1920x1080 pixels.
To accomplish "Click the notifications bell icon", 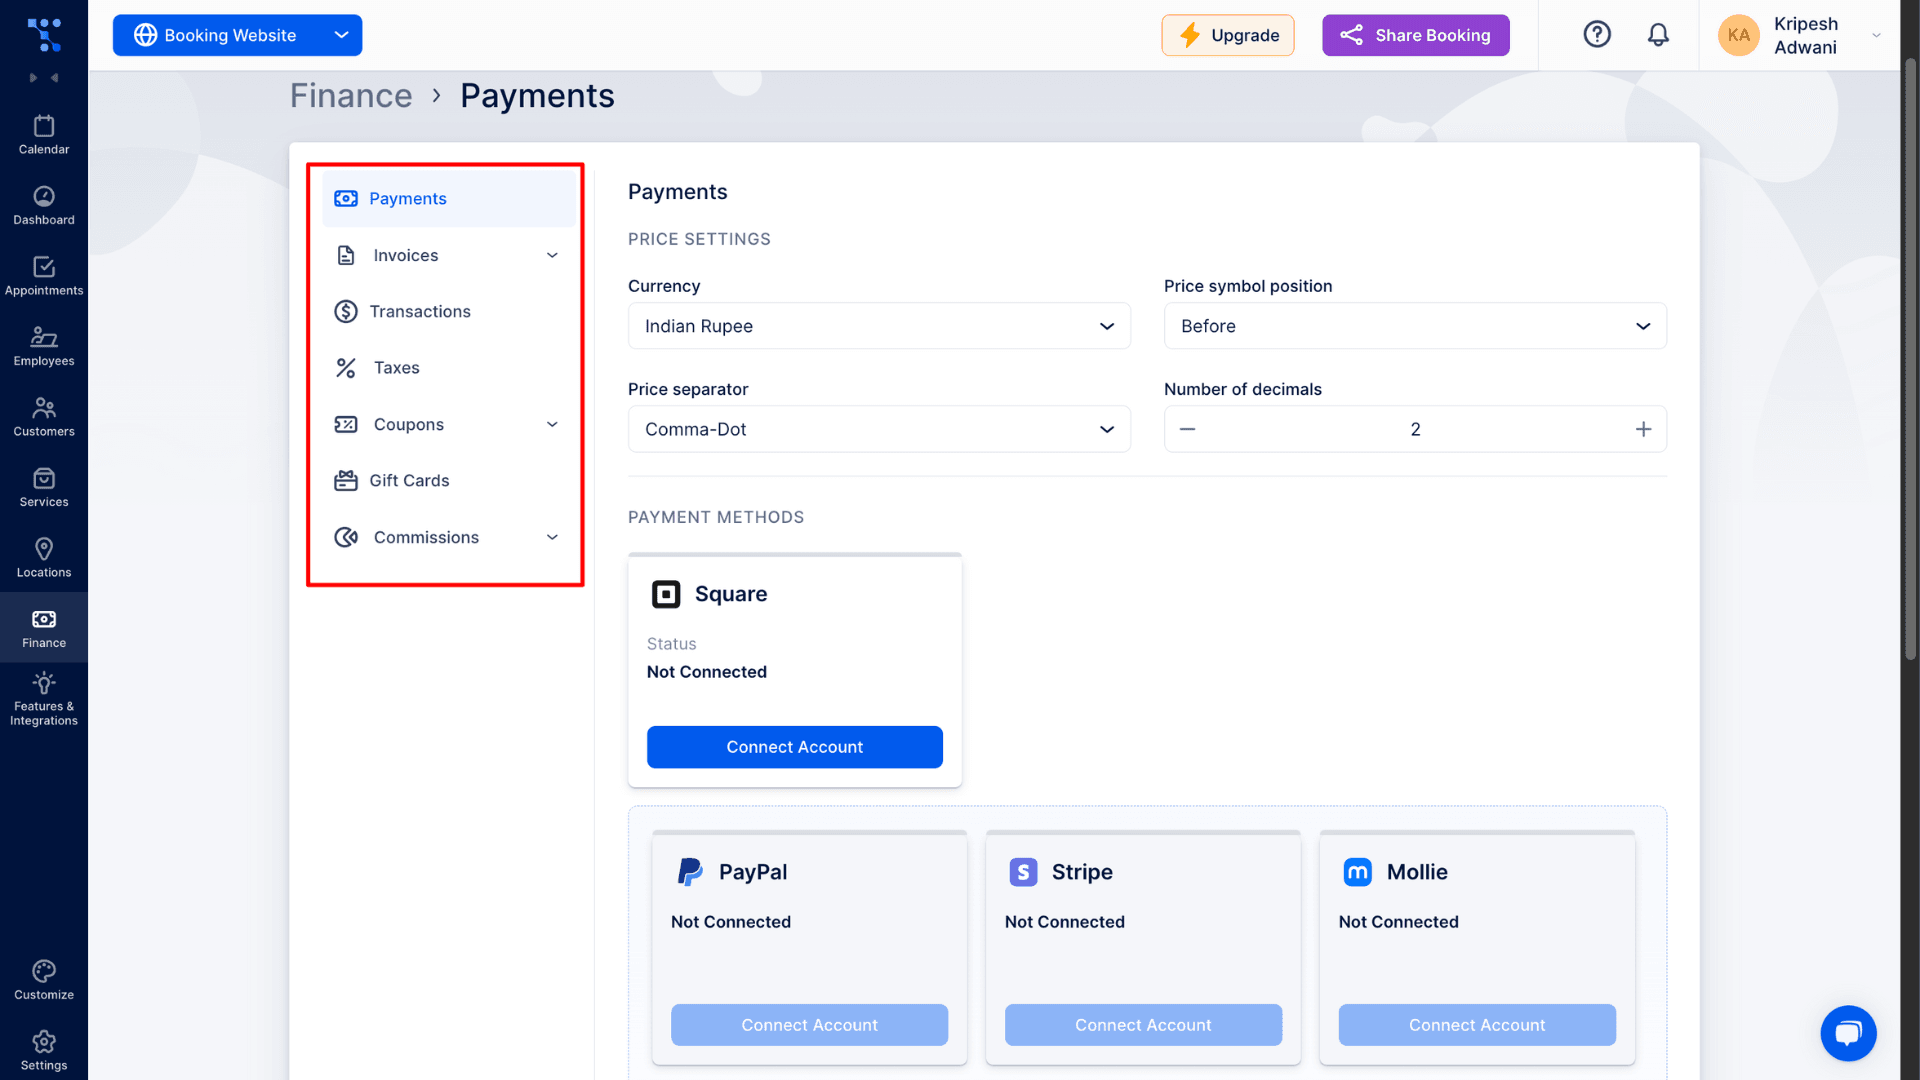I will pos(1658,35).
